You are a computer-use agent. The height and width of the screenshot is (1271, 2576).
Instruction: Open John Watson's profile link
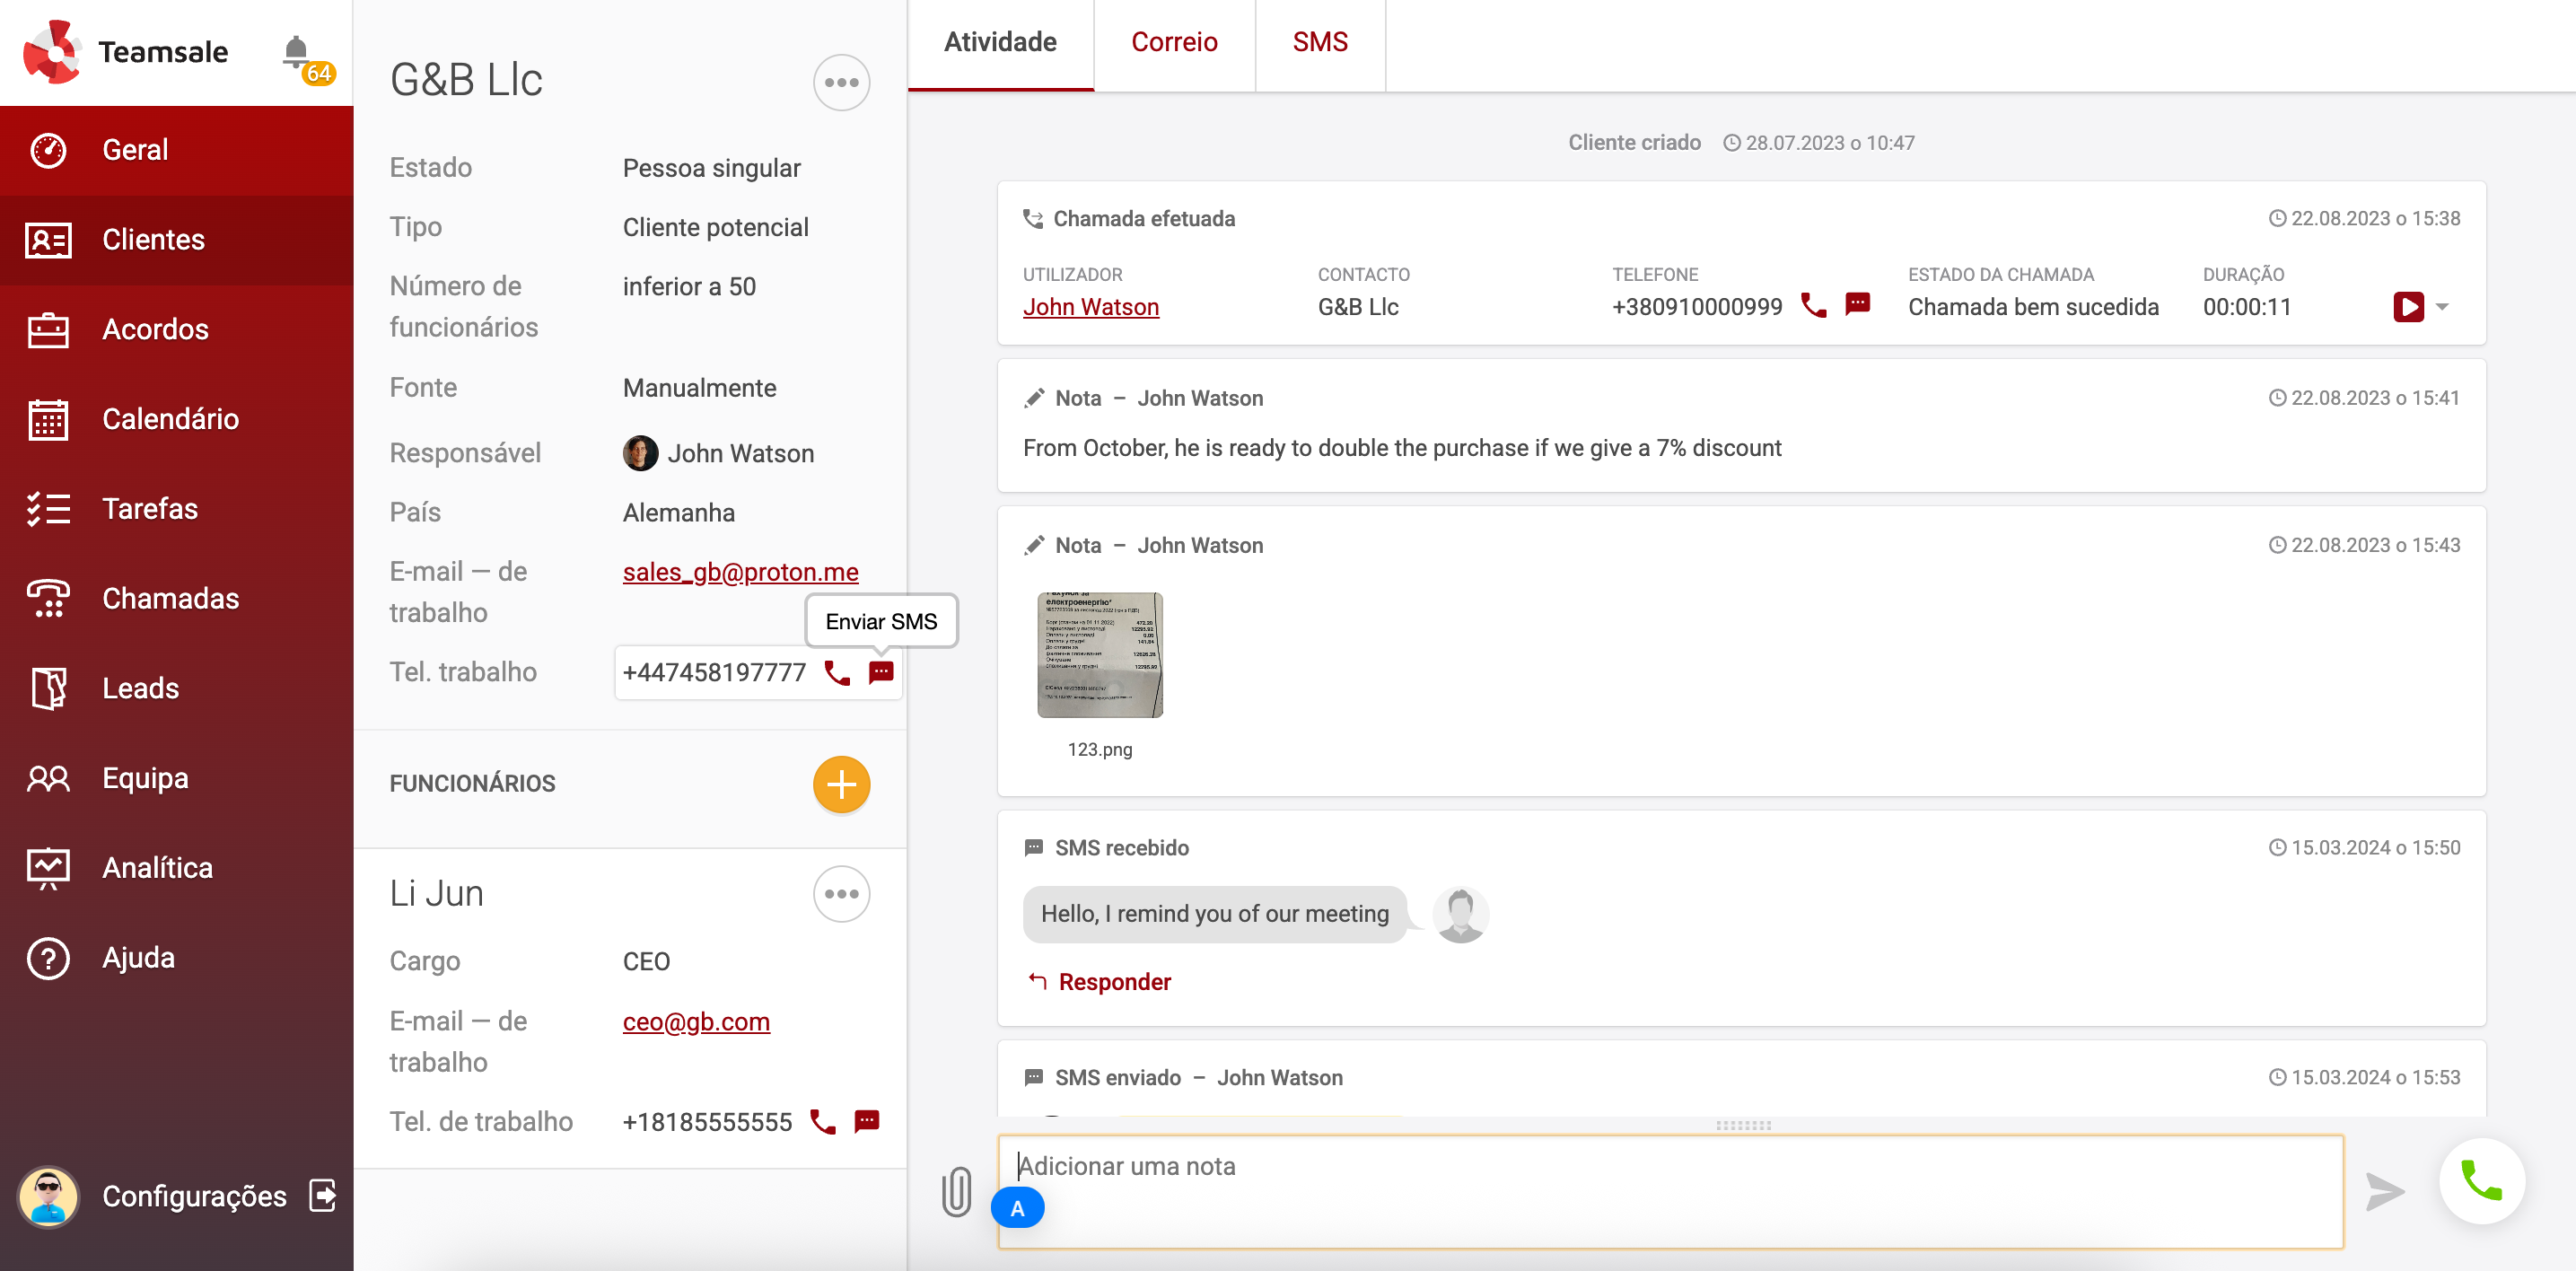[1091, 307]
